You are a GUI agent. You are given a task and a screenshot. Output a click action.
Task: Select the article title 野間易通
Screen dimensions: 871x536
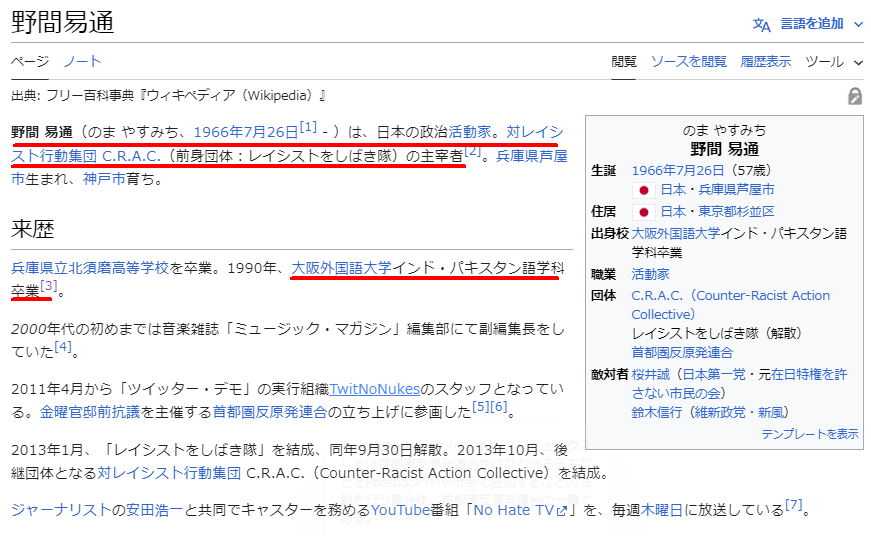[x=63, y=23]
